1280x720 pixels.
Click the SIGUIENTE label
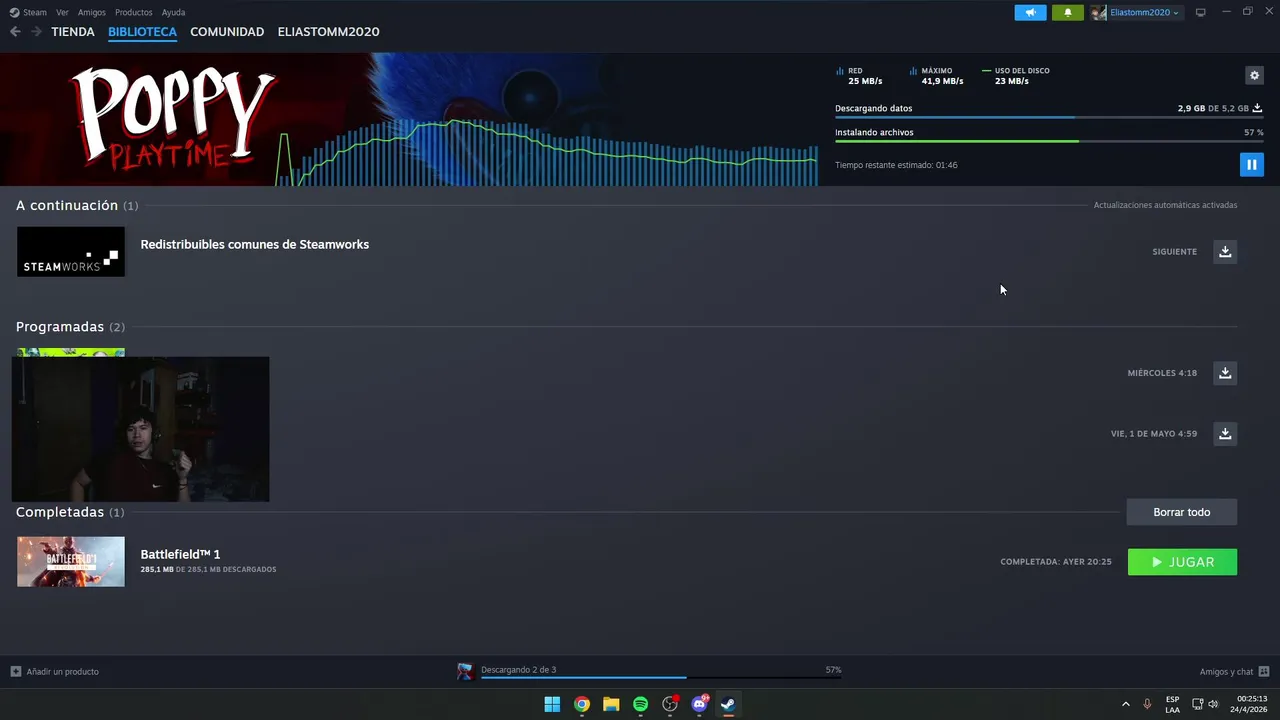point(1174,252)
